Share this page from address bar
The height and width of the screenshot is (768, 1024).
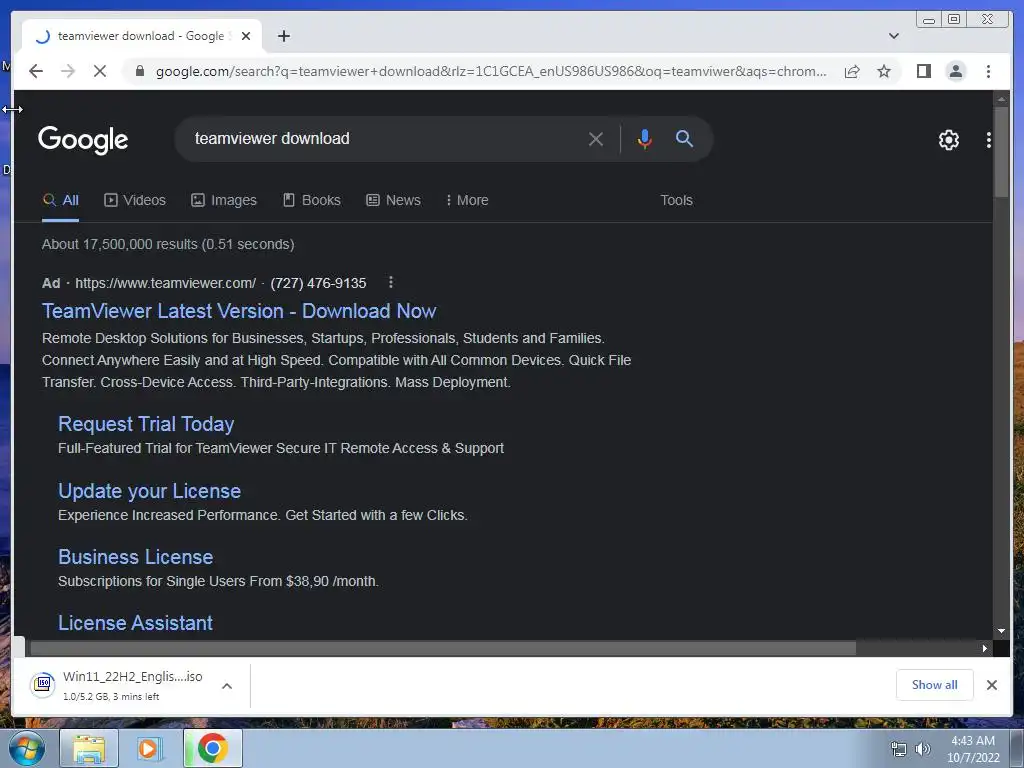[852, 71]
